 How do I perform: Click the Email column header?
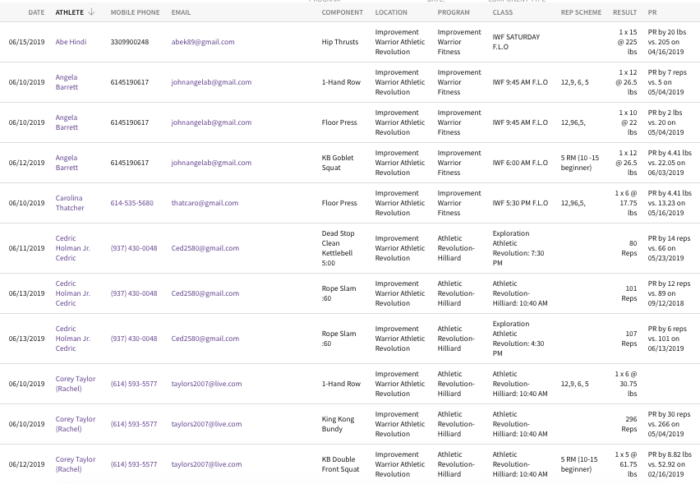pos(181,13)
